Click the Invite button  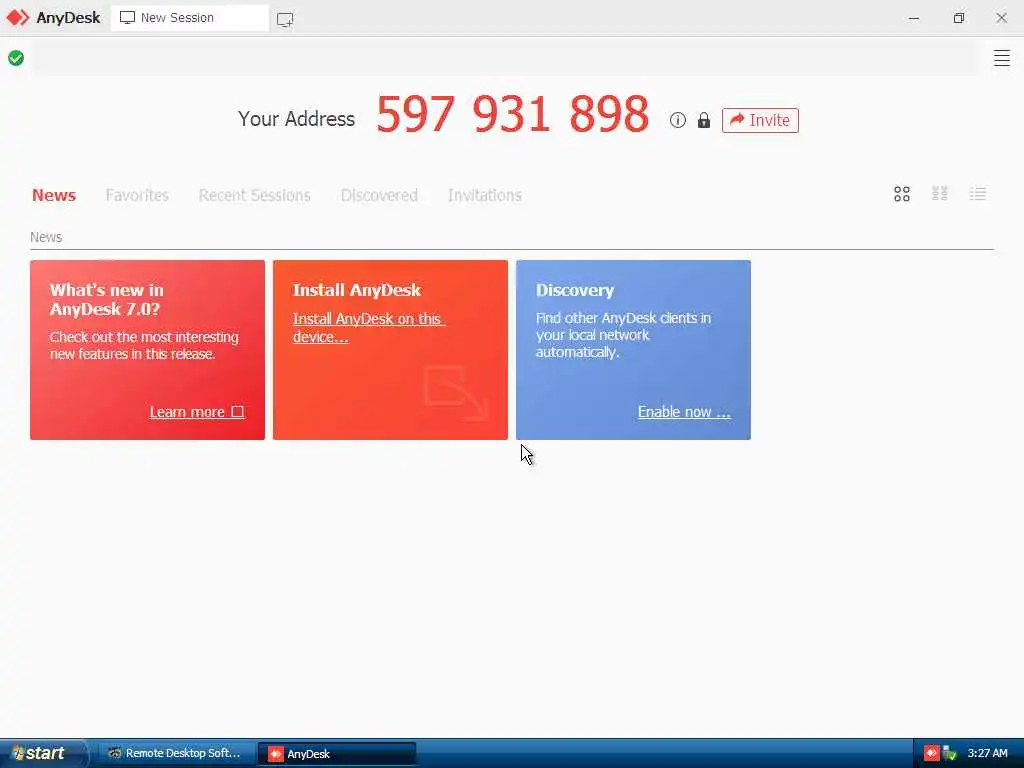[x=760, y=120]
